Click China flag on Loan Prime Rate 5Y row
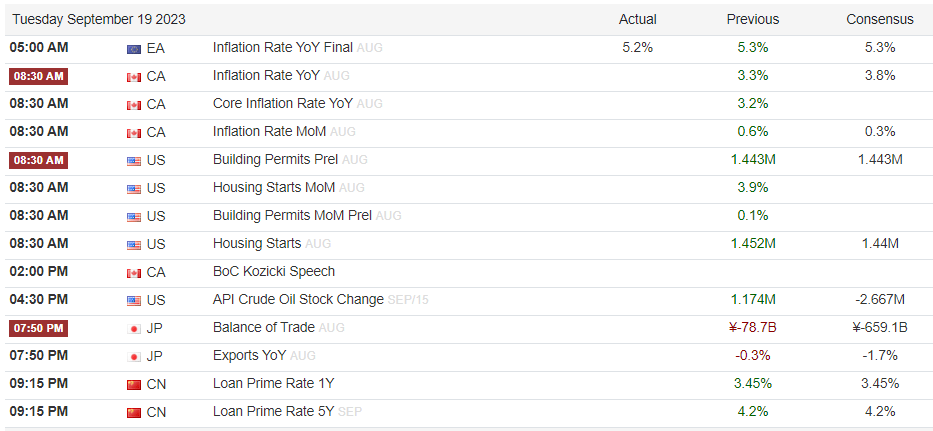The image size is (933, 431). 133,412
